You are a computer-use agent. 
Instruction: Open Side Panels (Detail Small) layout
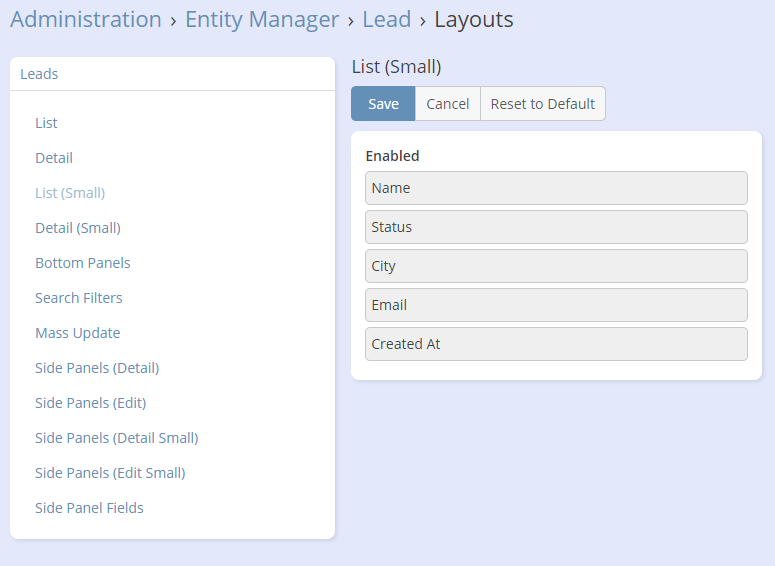pos(117,438)
